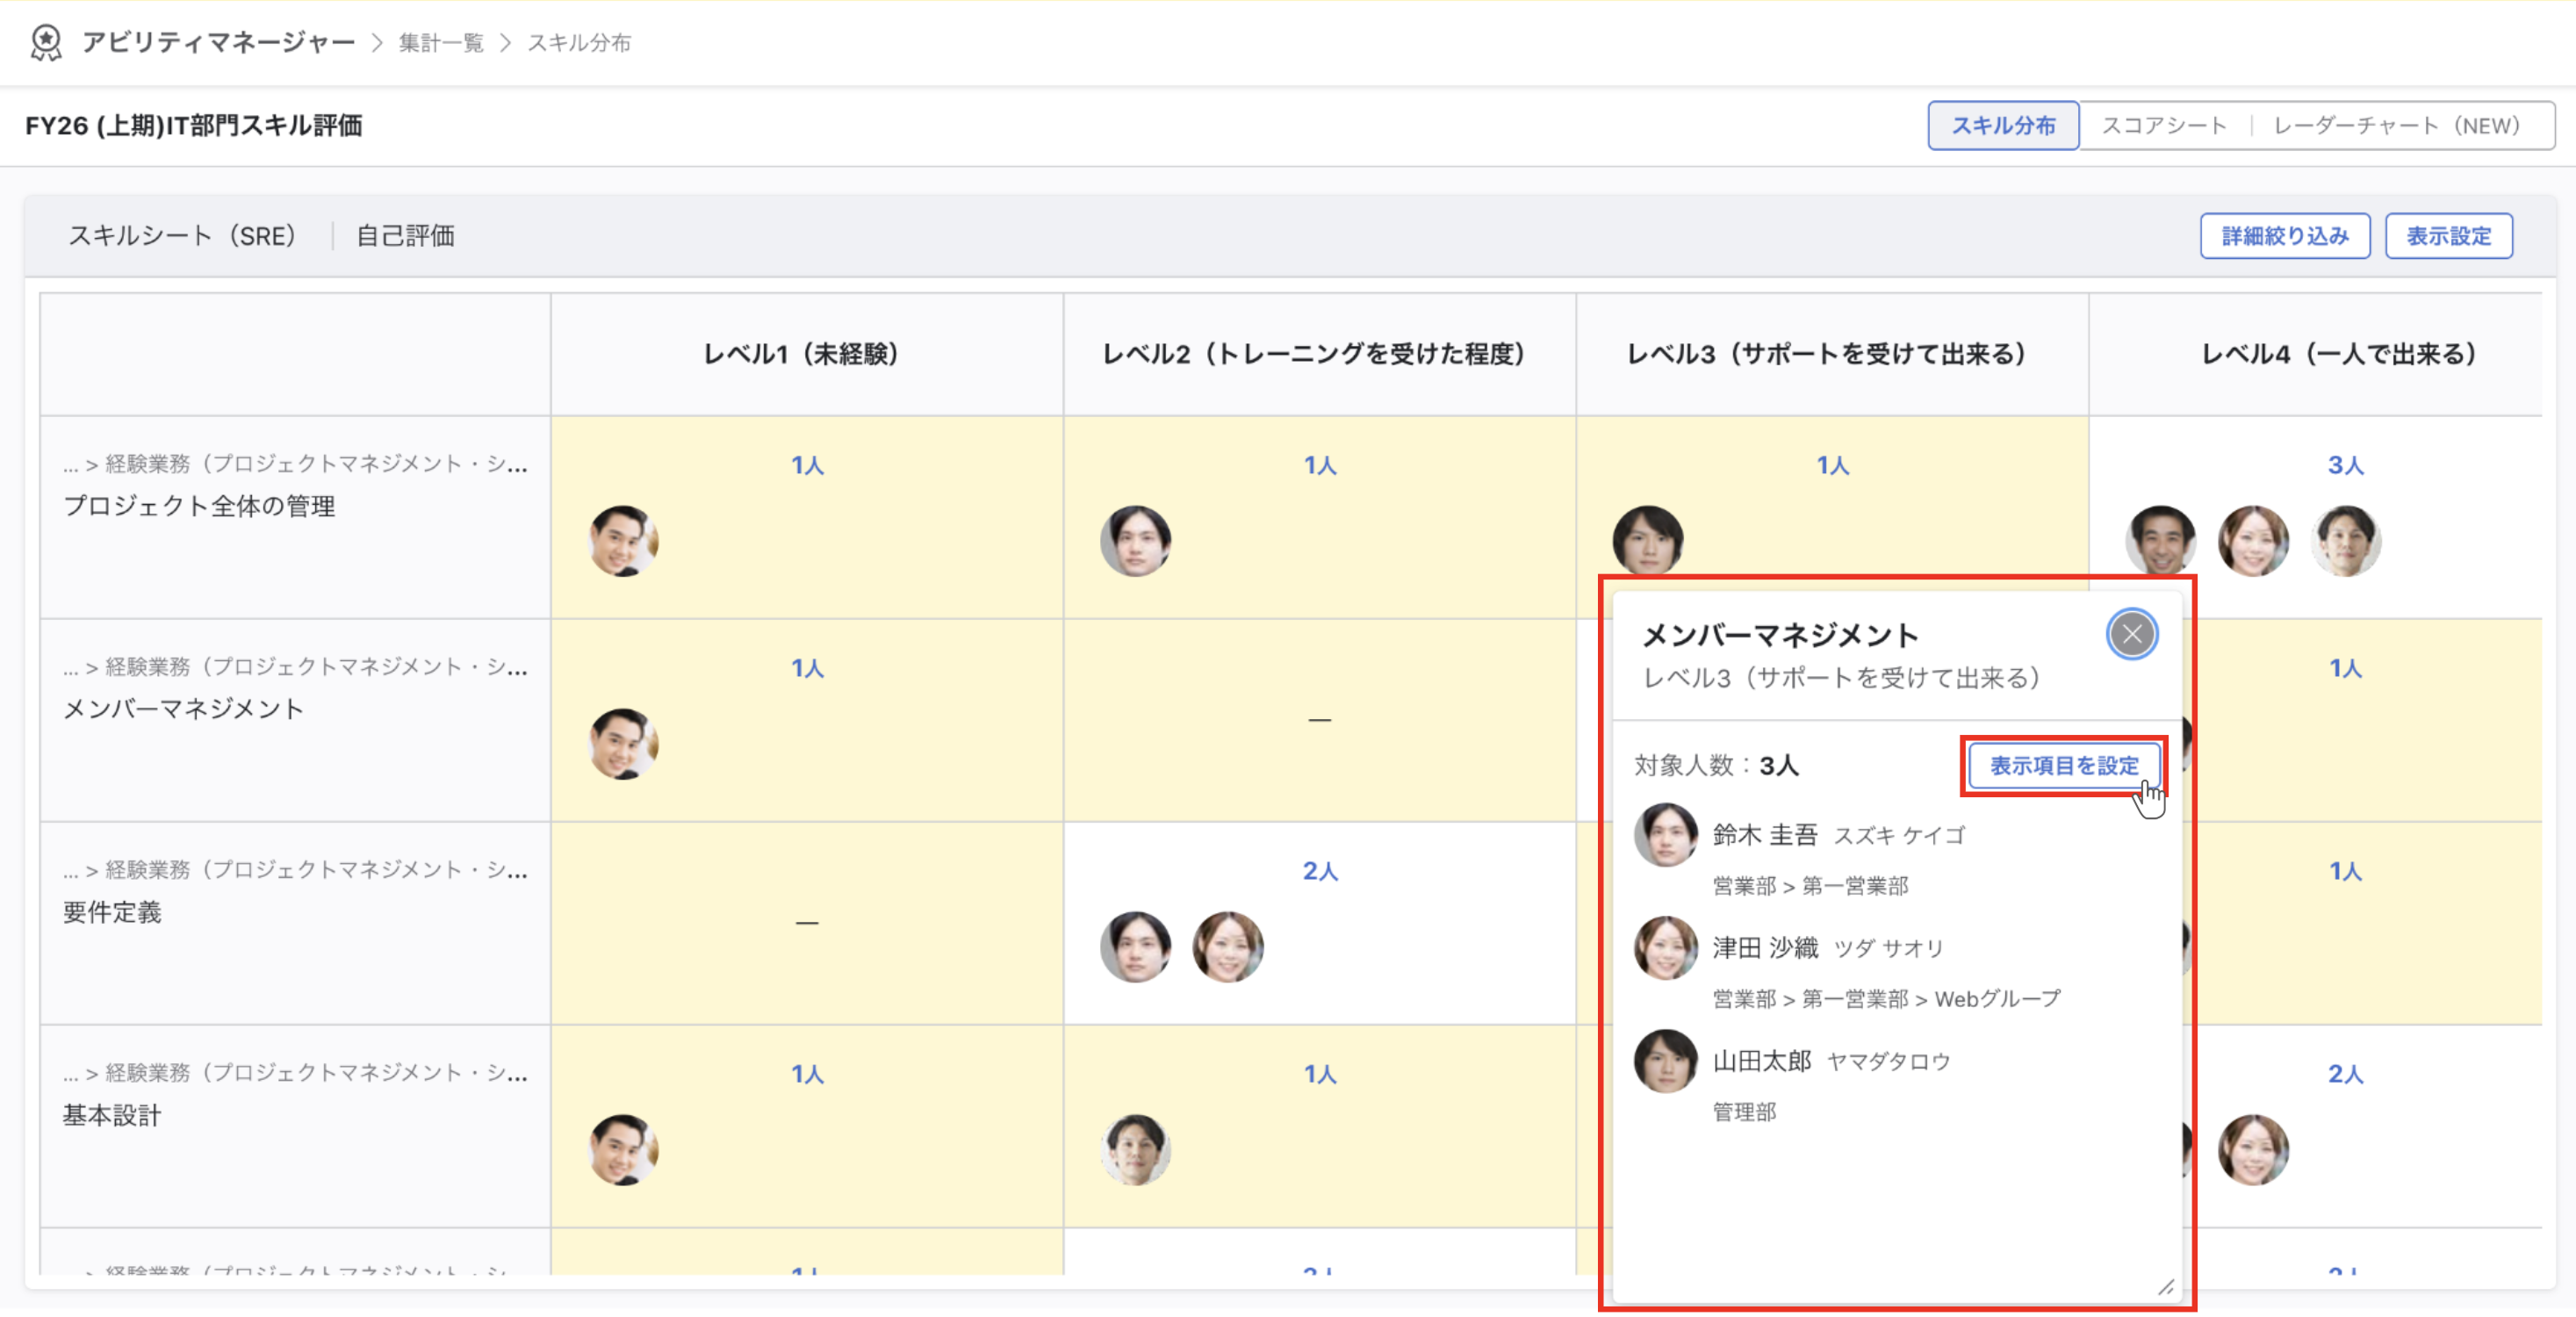This screenshot has height=1317, width=2576.
Task: Click the 要件定義 row label
Action: pos(112,912)
